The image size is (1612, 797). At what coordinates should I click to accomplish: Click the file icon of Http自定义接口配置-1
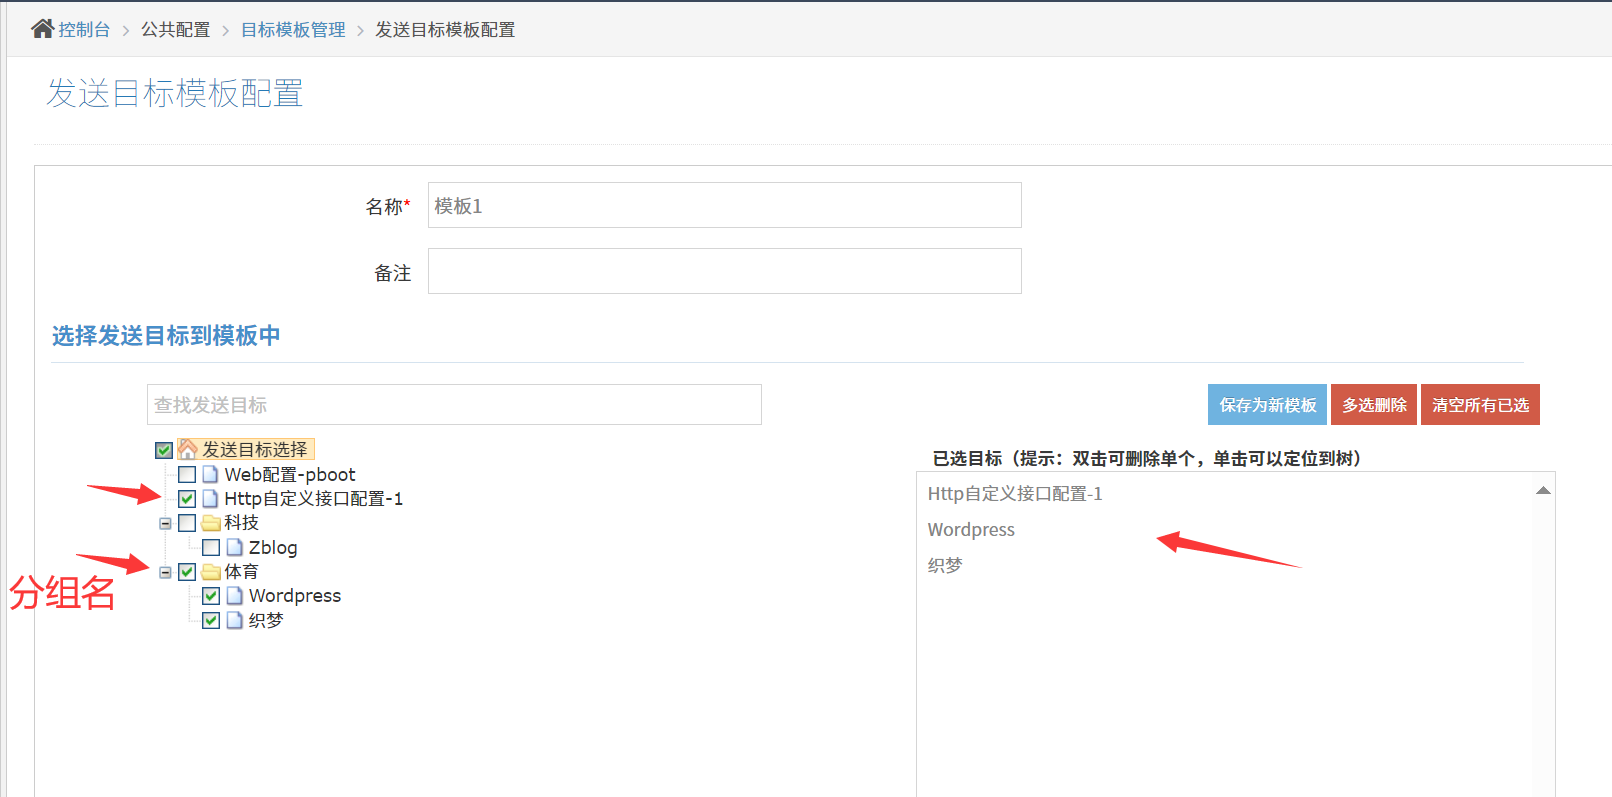210,498
